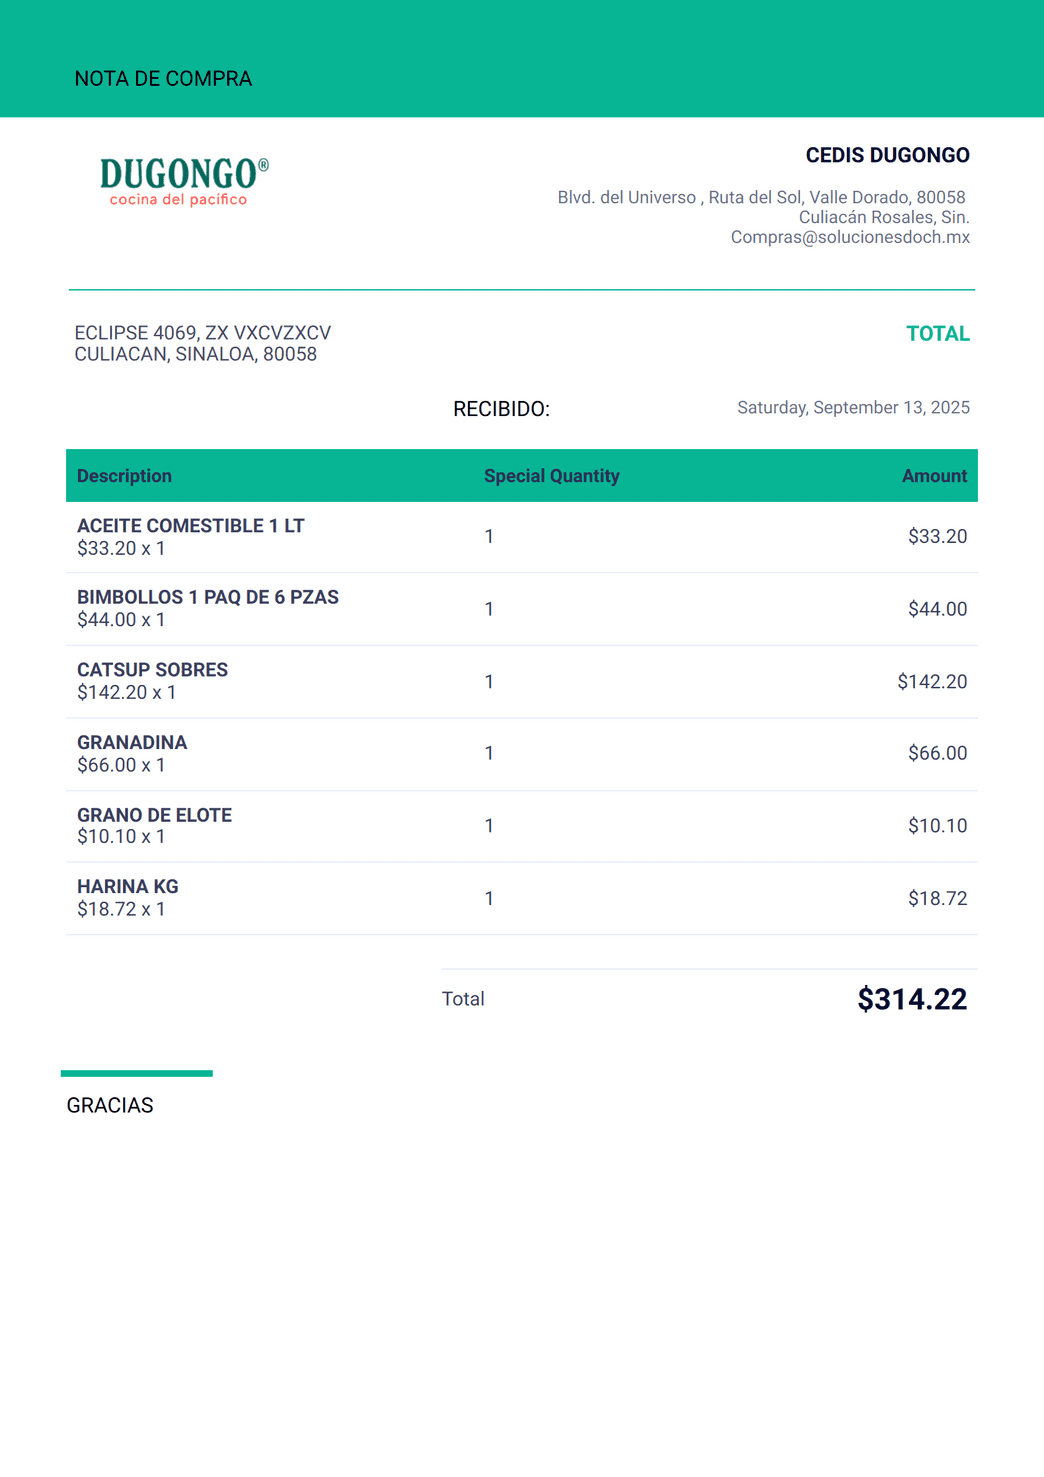Click the Special Quantity column header

[552, 476]
